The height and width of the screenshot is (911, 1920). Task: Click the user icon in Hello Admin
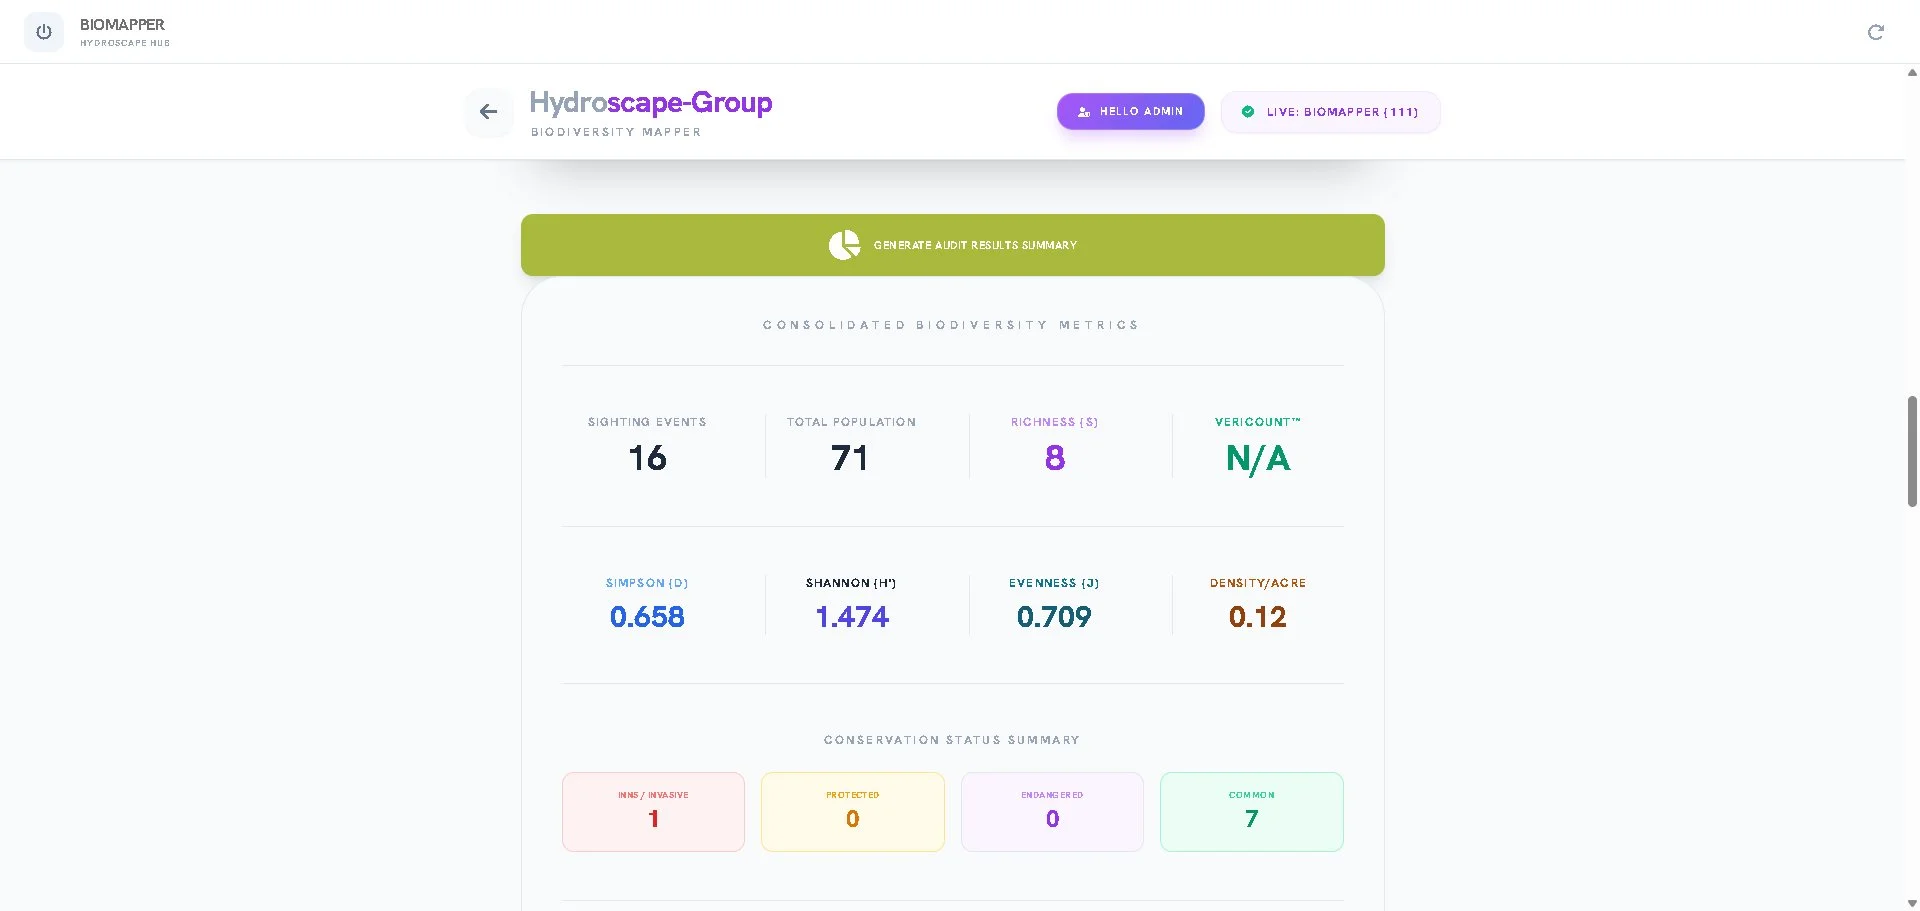tap(1084, 112)
